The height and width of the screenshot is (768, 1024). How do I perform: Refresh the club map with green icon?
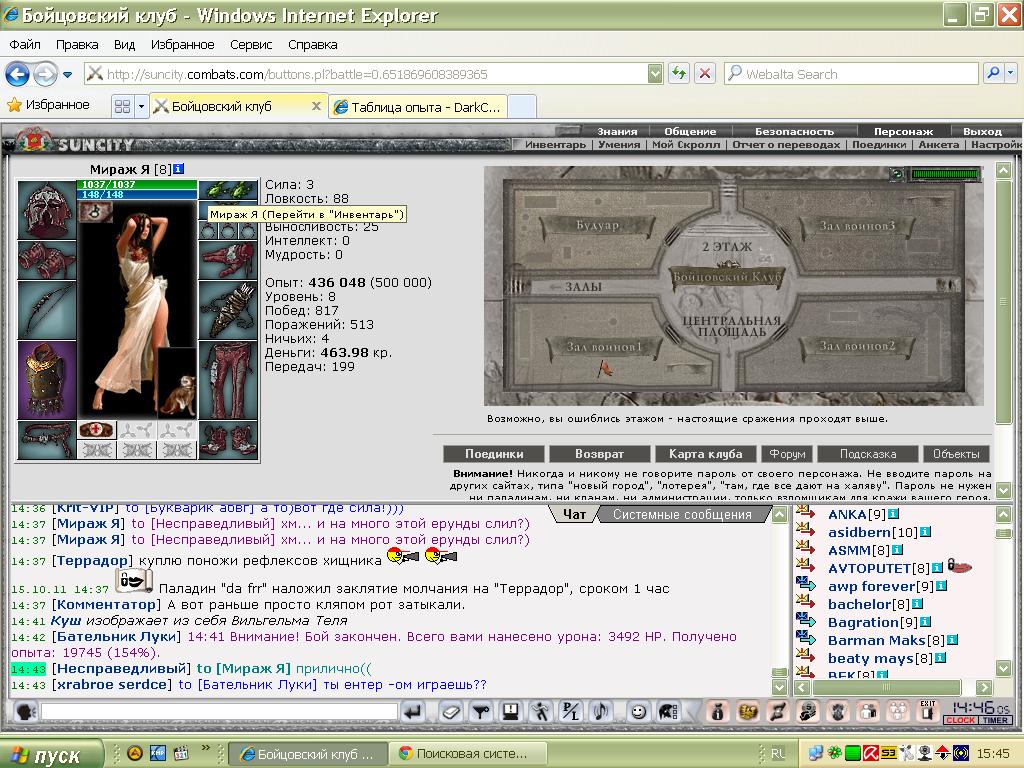click(x=897, y=174)
